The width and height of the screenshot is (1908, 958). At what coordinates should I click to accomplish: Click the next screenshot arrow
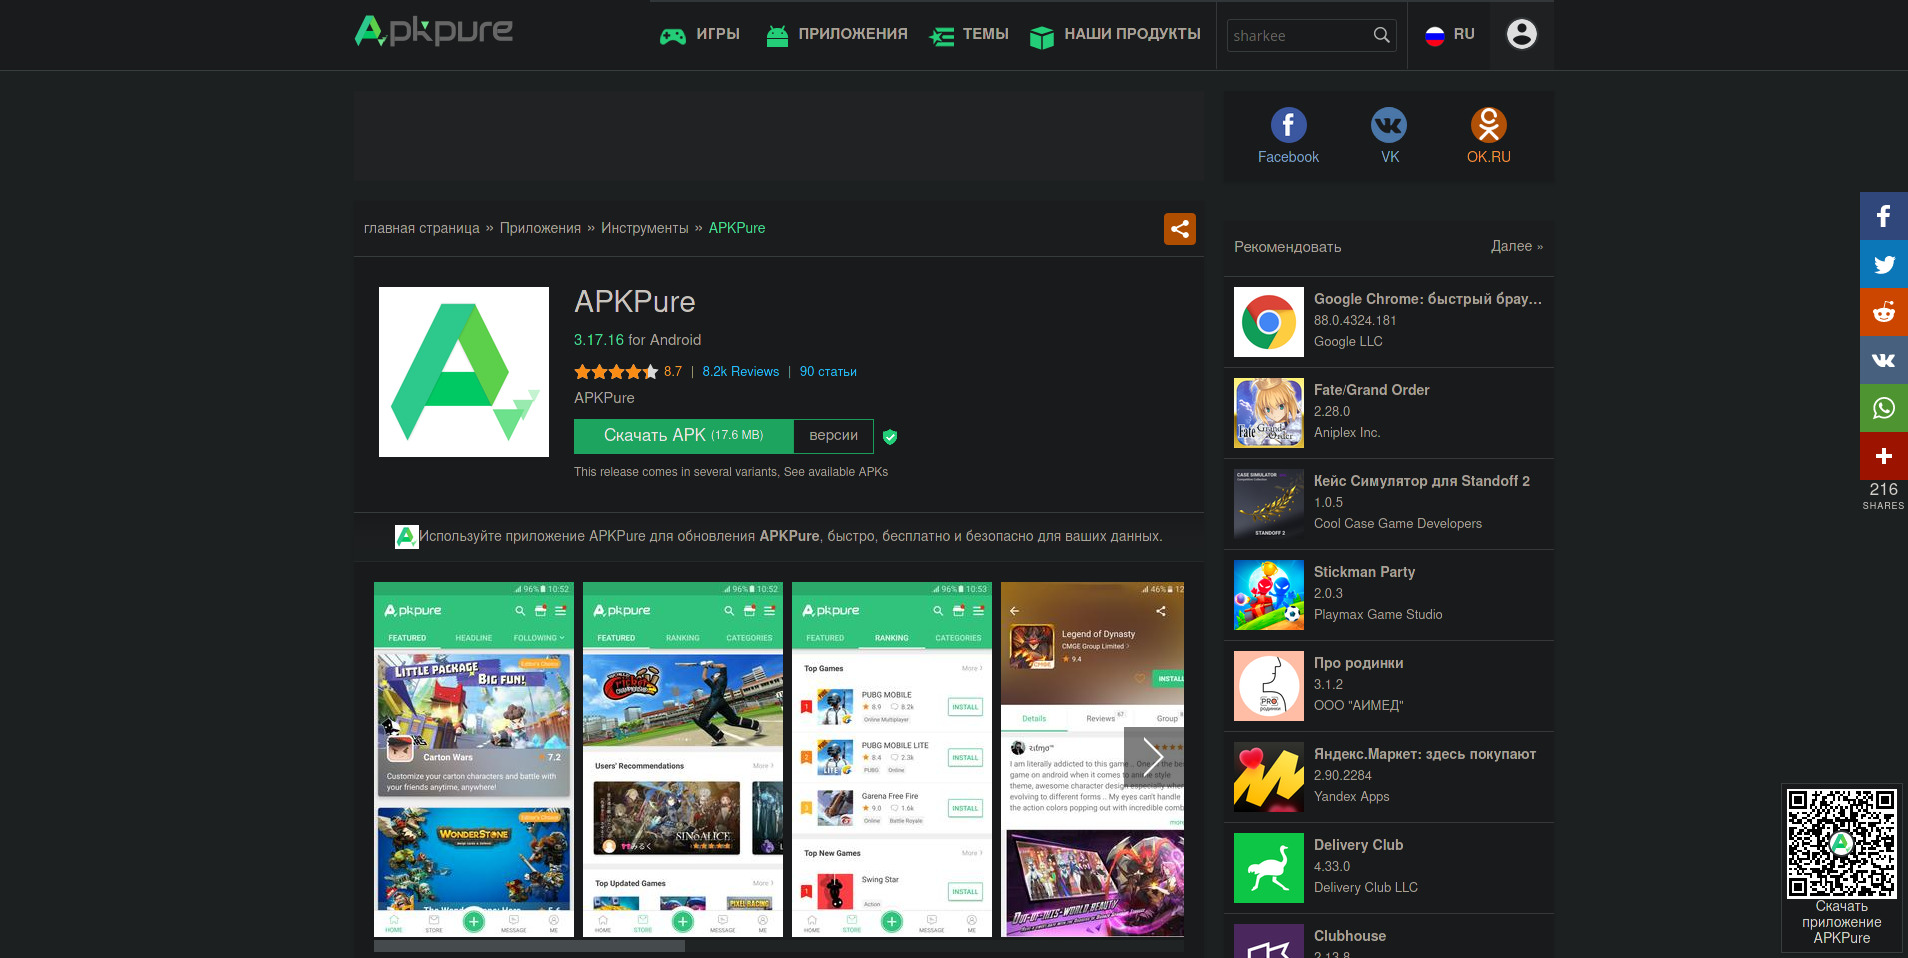pyautogui.click(x=1152, y=757)
